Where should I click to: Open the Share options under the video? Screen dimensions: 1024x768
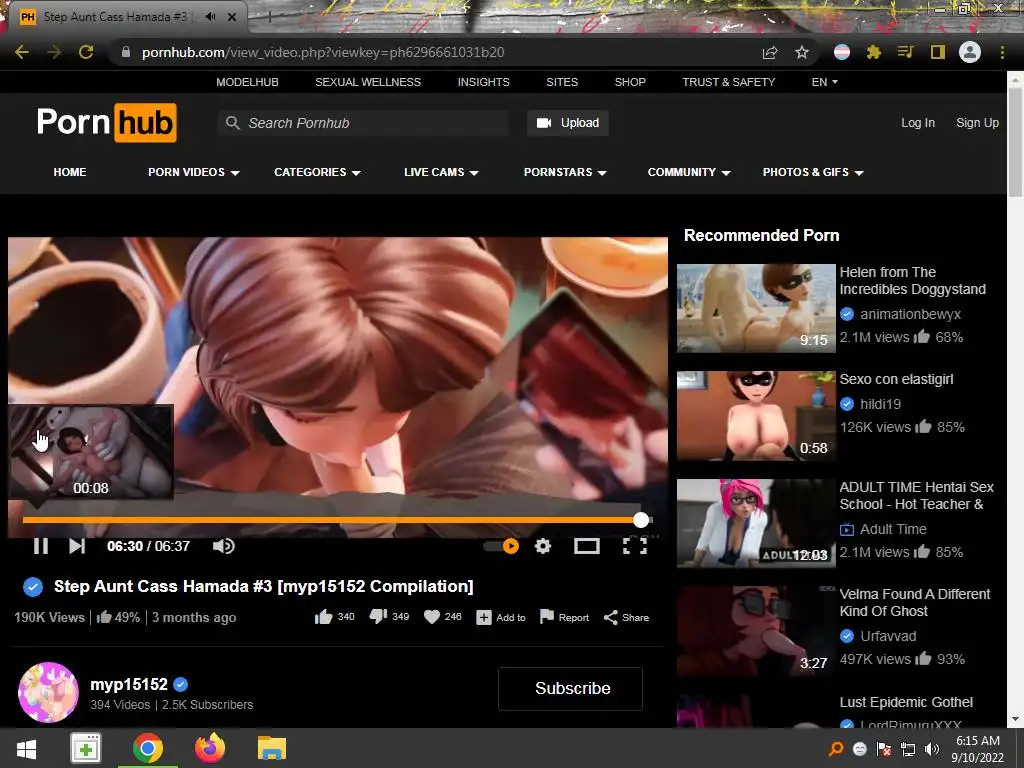click(626, 617)
